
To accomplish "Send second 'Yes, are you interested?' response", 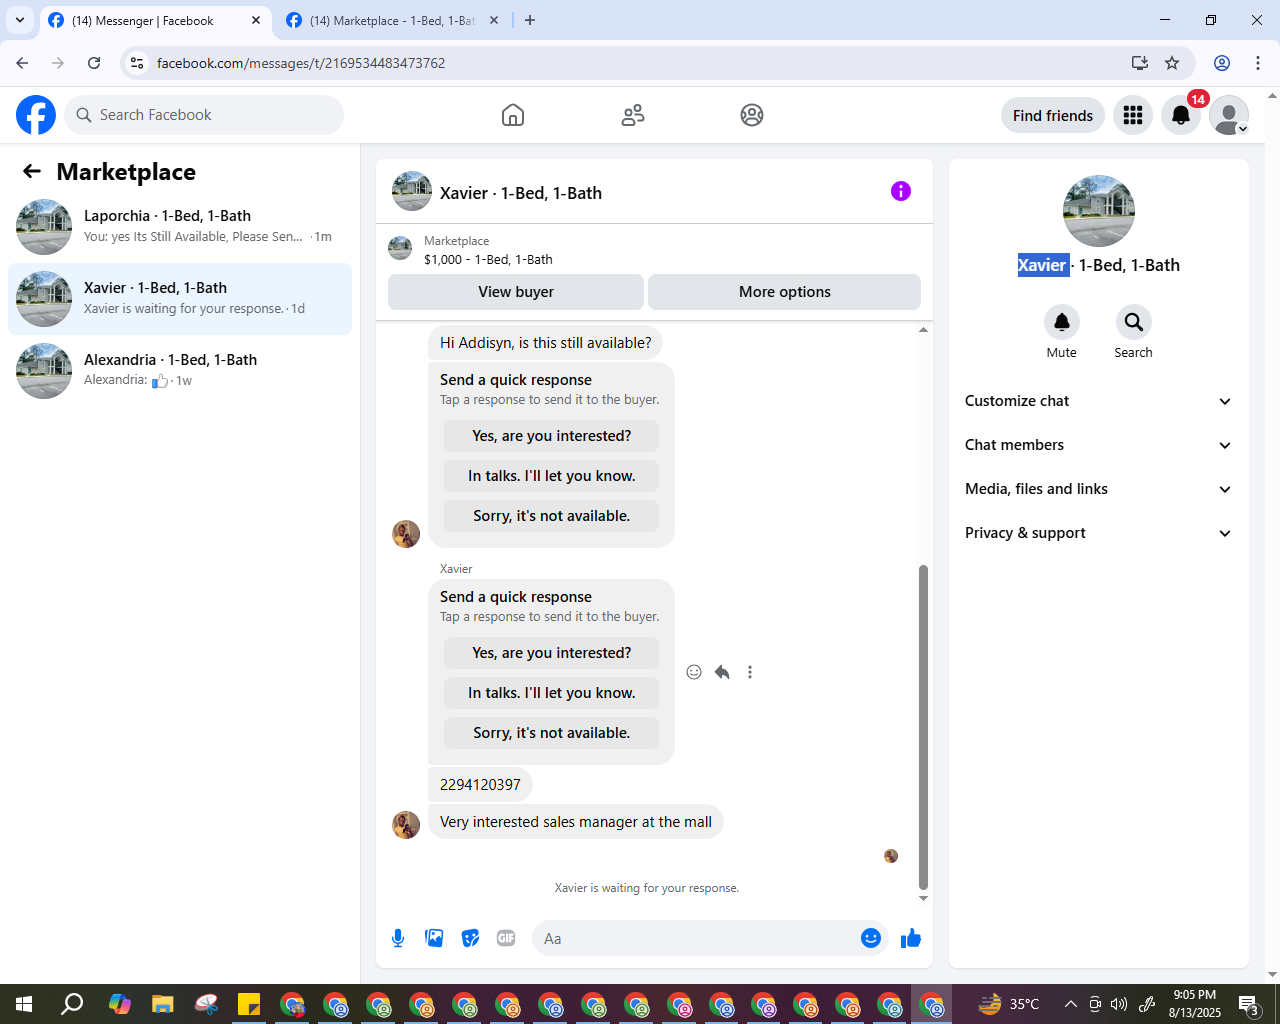I will click(x=551, y=653).
